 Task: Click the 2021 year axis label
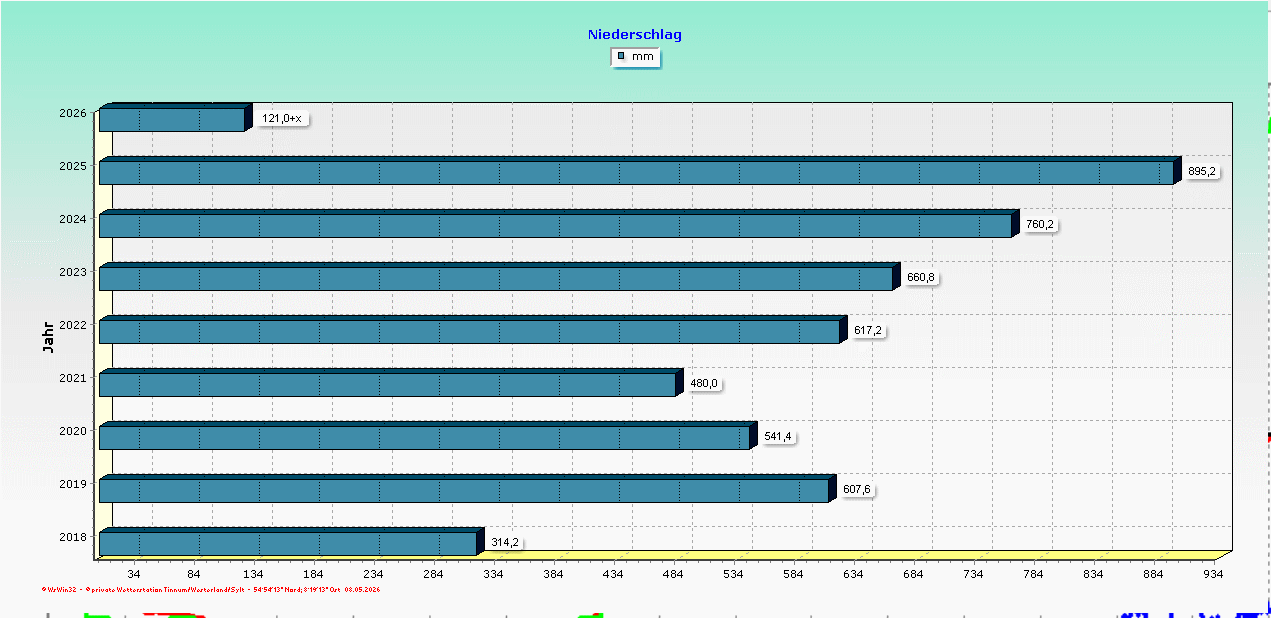pos(73,378)
